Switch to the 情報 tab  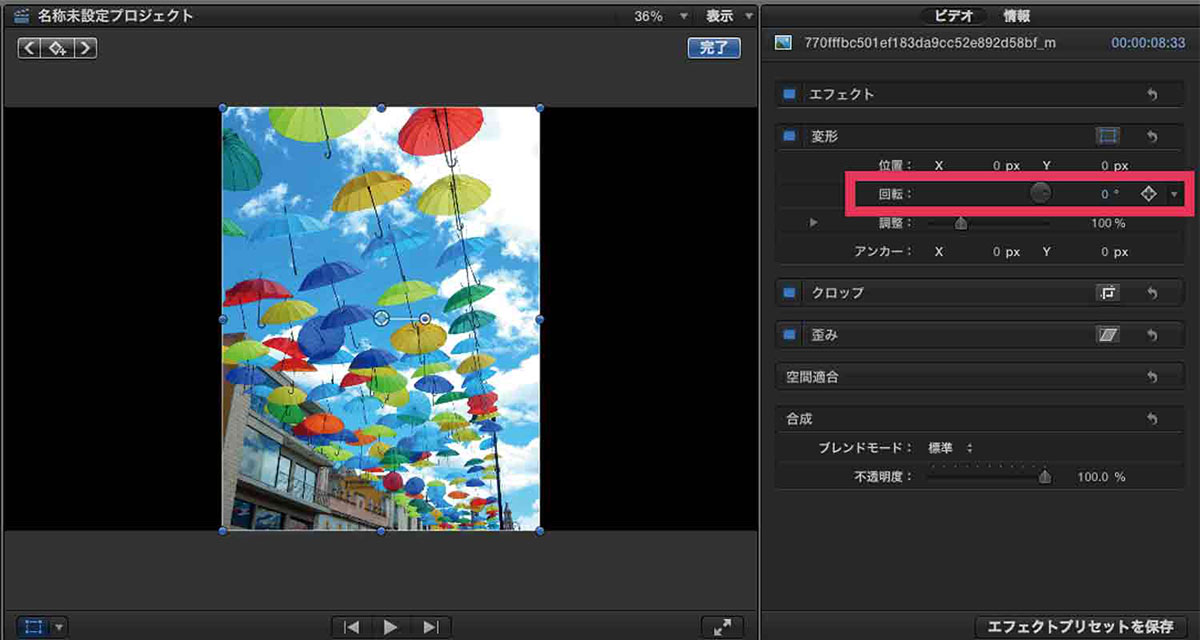pos(1017,16)
